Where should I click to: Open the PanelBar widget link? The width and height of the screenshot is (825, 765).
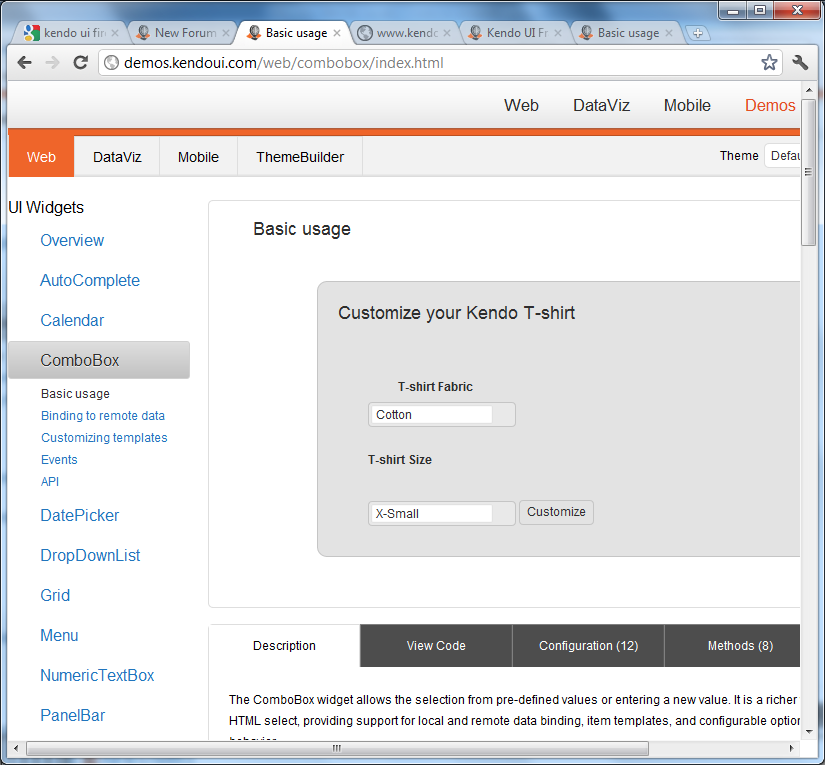pyautogui.click(x=73, y=716)
